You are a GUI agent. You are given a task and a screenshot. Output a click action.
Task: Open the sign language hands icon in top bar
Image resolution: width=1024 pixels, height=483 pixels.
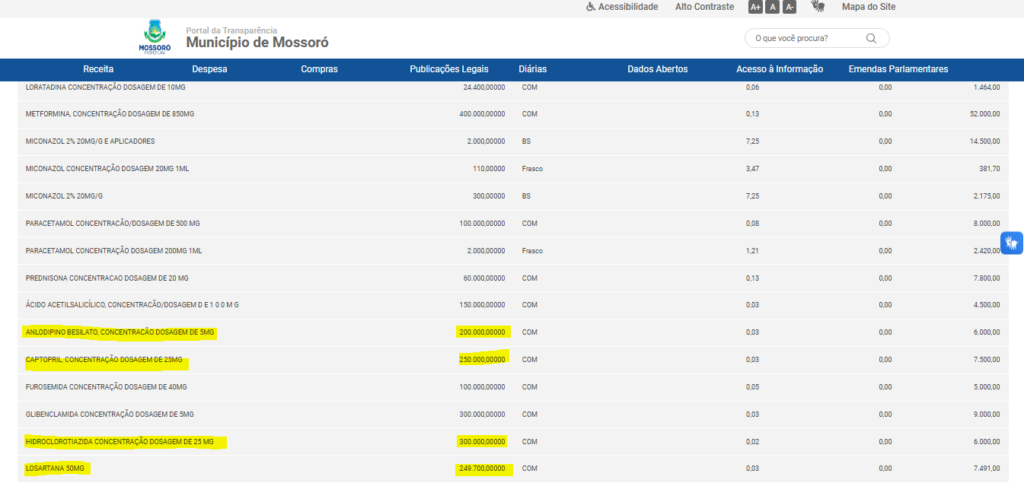point(818,7)
